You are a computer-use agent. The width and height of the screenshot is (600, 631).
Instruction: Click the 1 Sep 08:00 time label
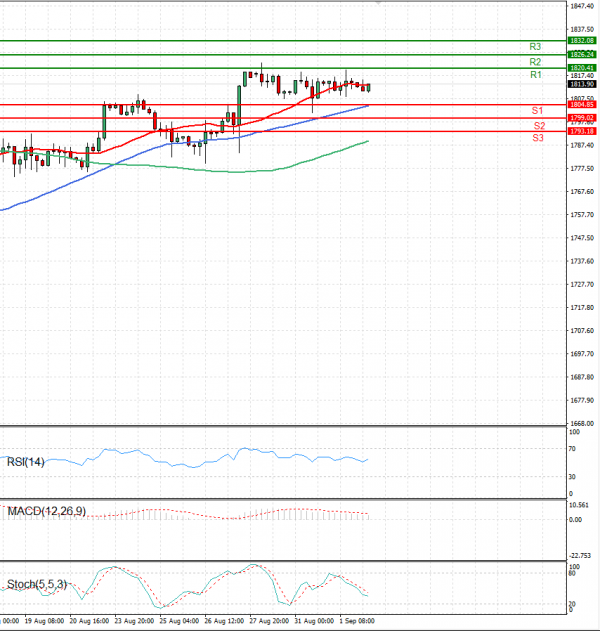point(357,621)
